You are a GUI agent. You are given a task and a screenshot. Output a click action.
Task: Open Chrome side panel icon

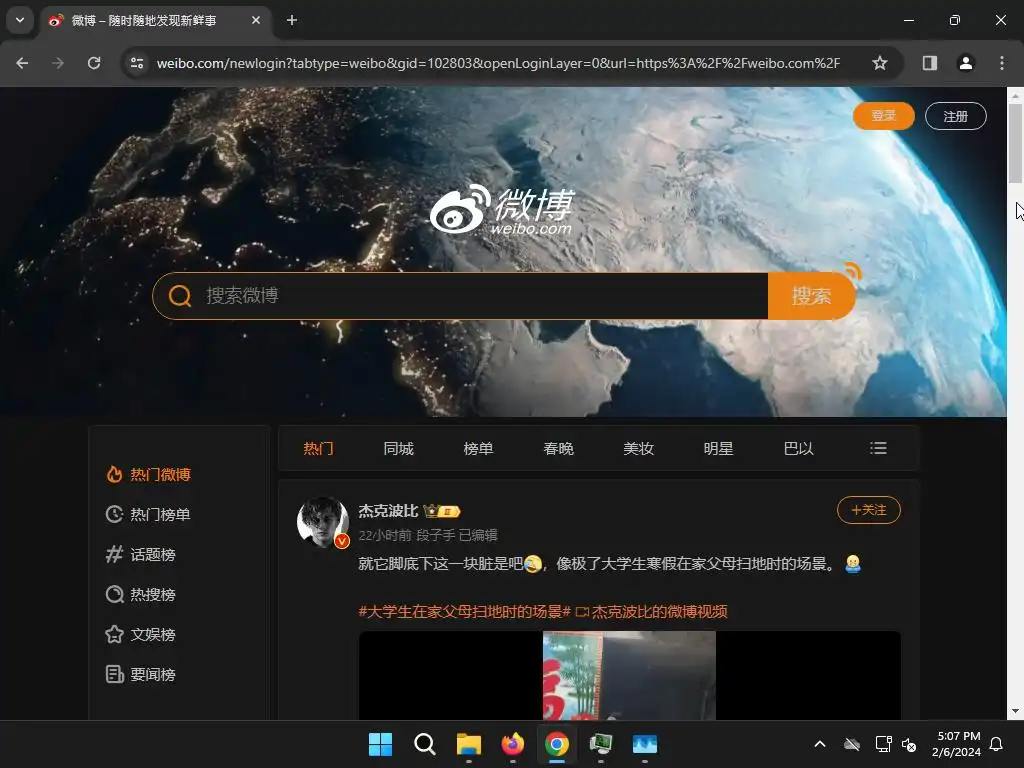coord(930,63)
